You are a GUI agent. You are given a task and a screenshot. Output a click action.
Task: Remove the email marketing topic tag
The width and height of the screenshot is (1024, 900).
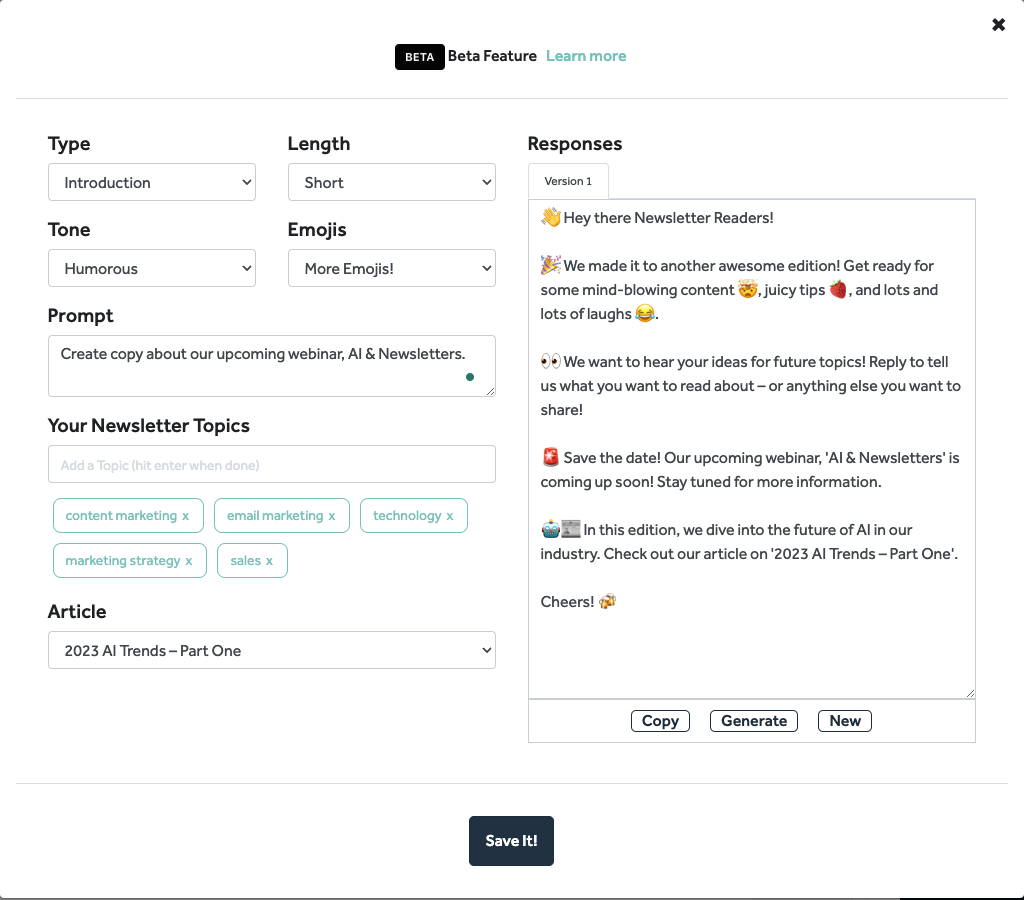click(x=332, y=516)
